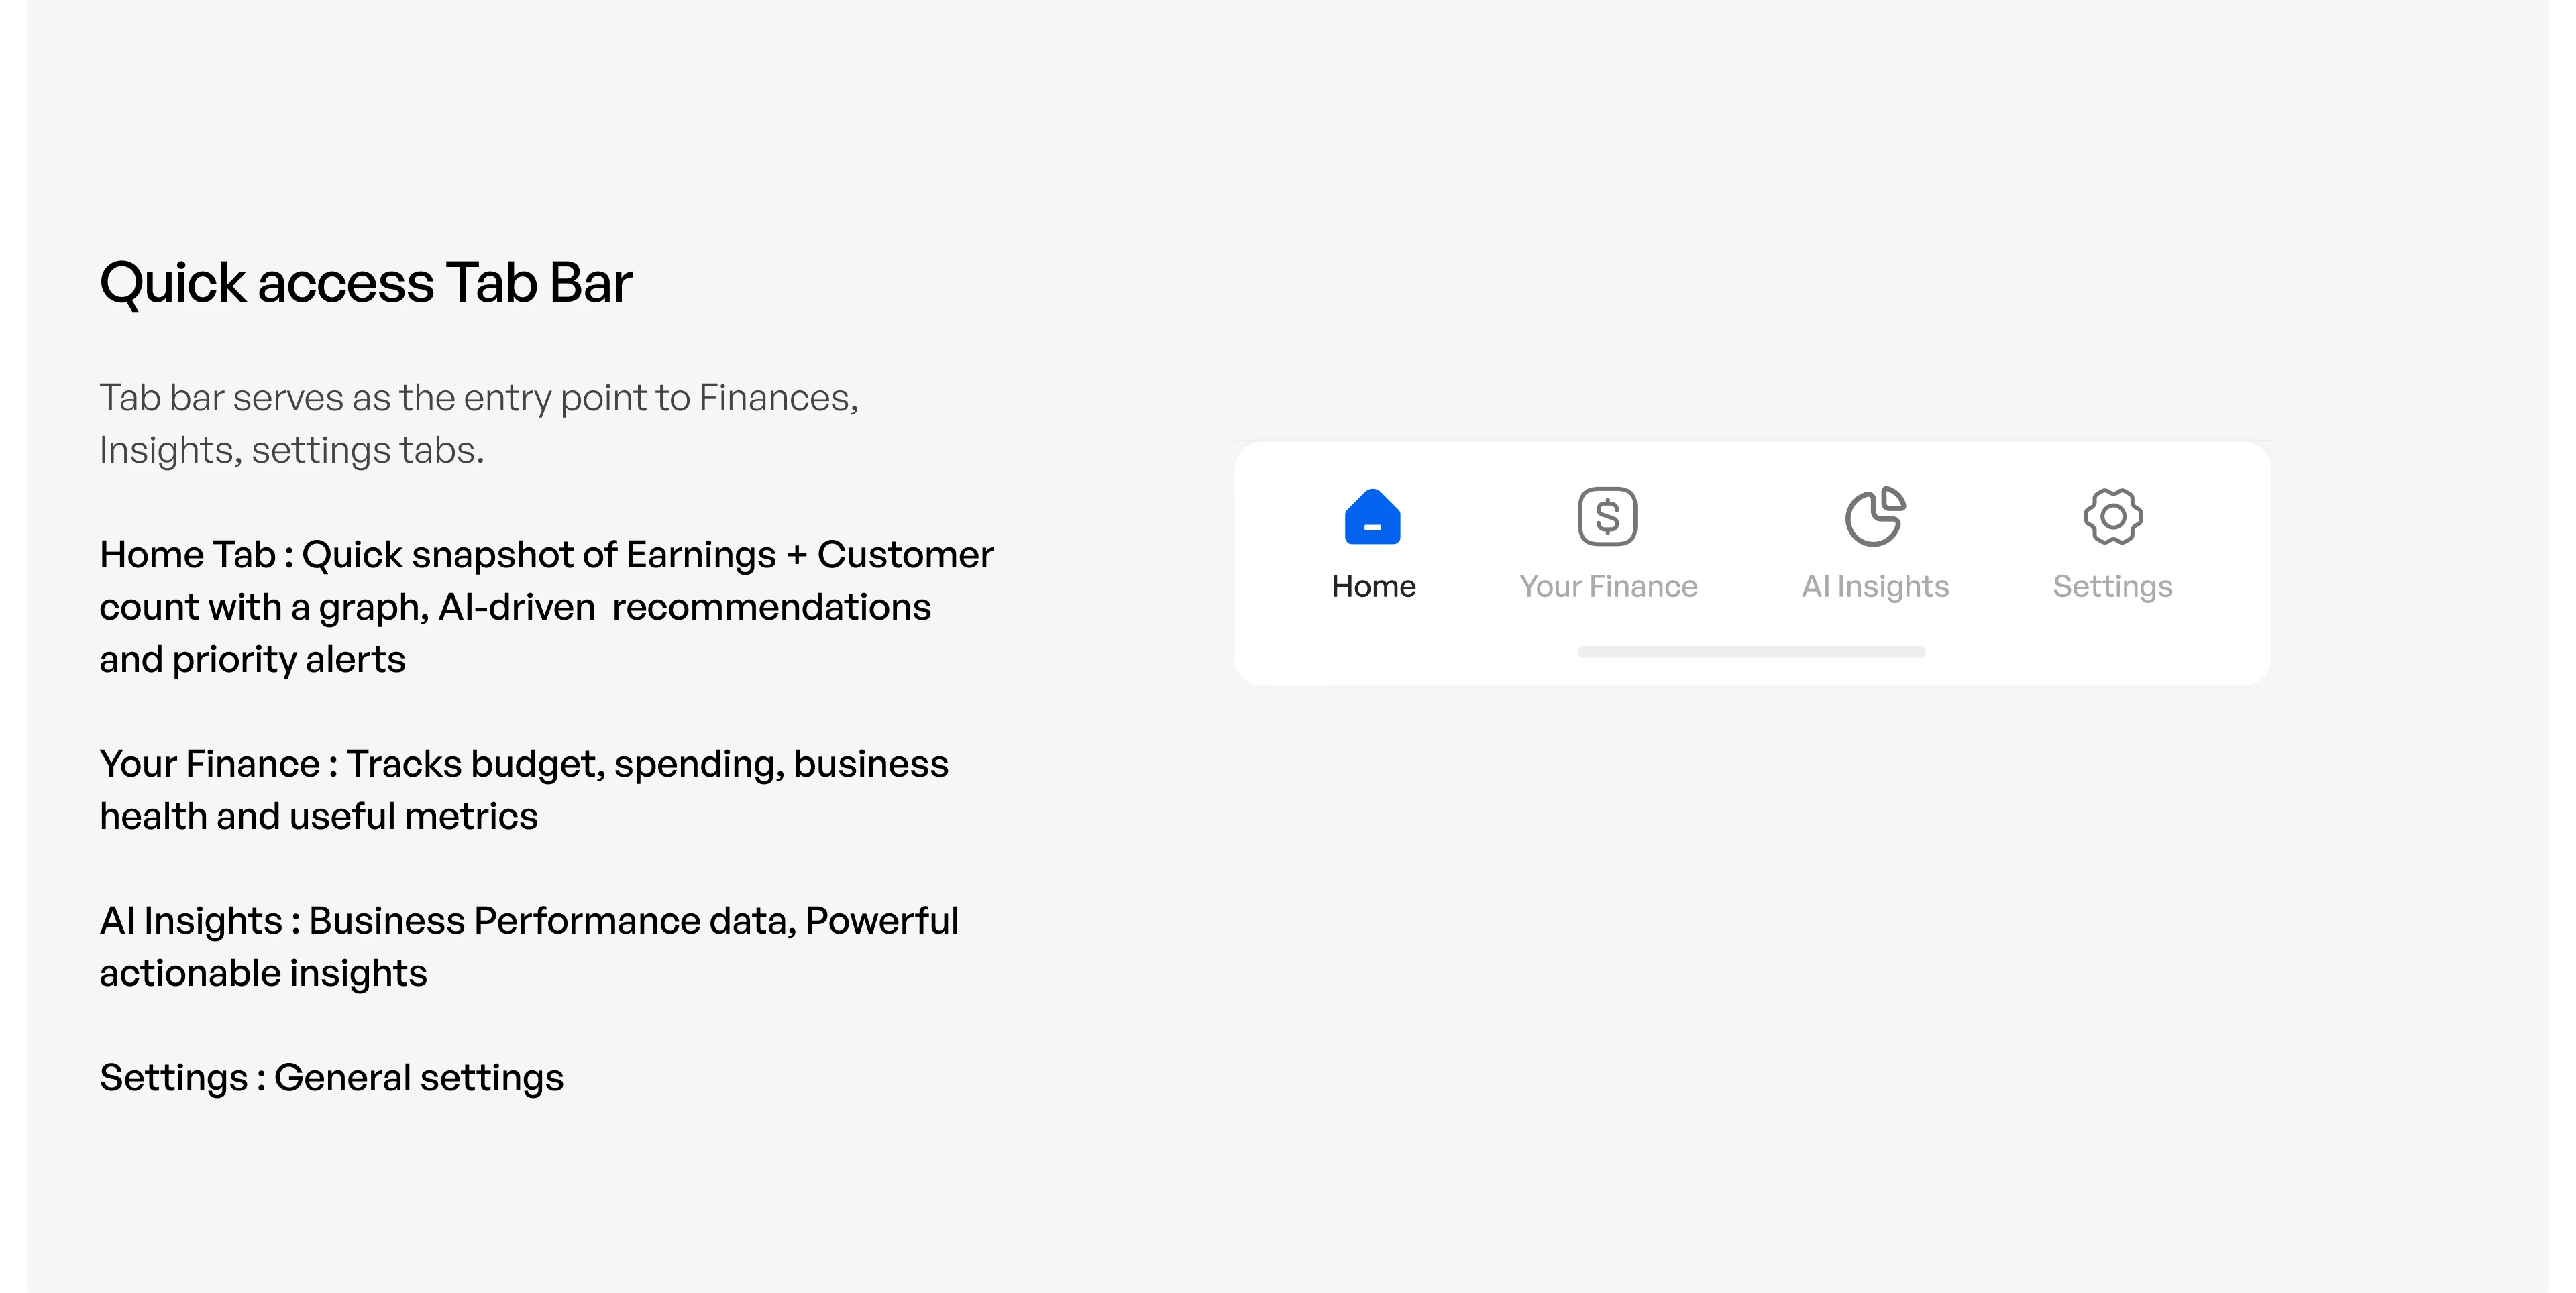2576x1293 pixels.
Task: Click the text Insights, settings tabs.
Action: (292, 451)
